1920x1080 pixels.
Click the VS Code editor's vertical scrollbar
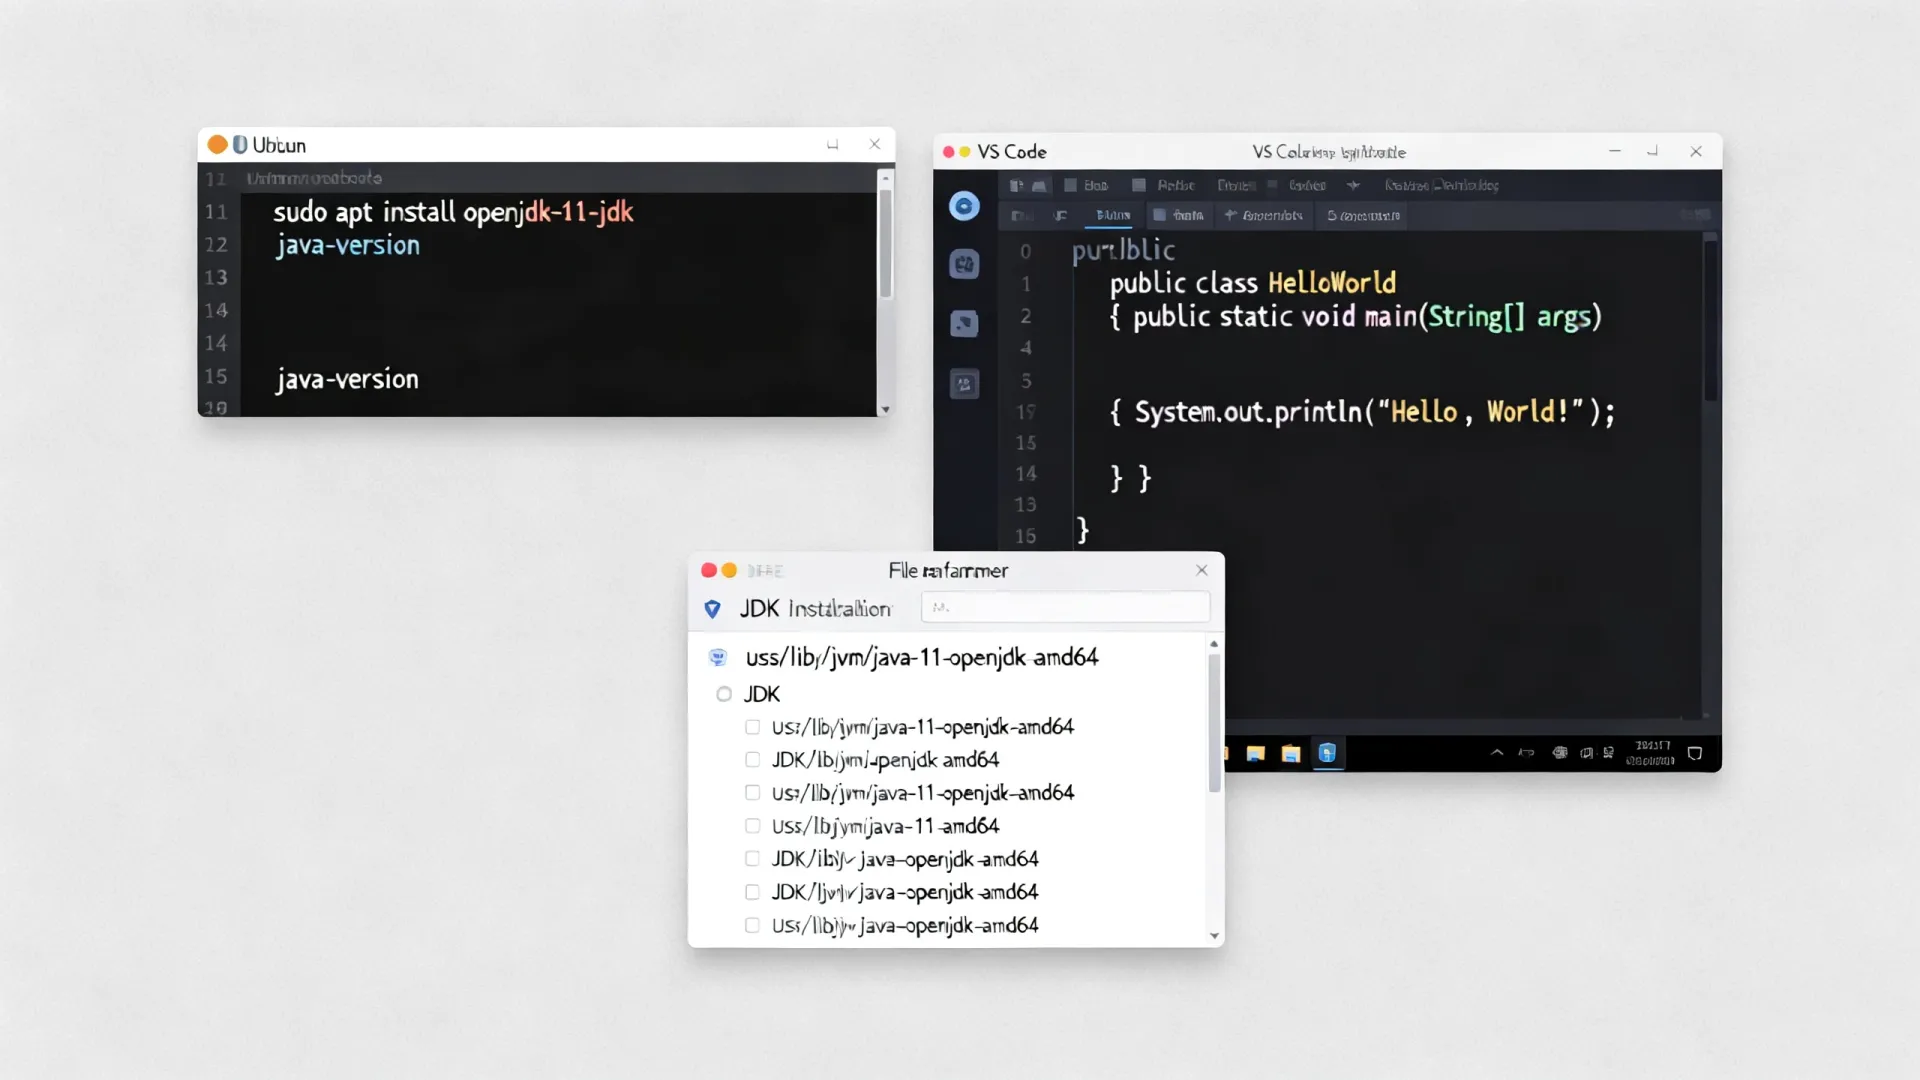[x=1710, y=320]
